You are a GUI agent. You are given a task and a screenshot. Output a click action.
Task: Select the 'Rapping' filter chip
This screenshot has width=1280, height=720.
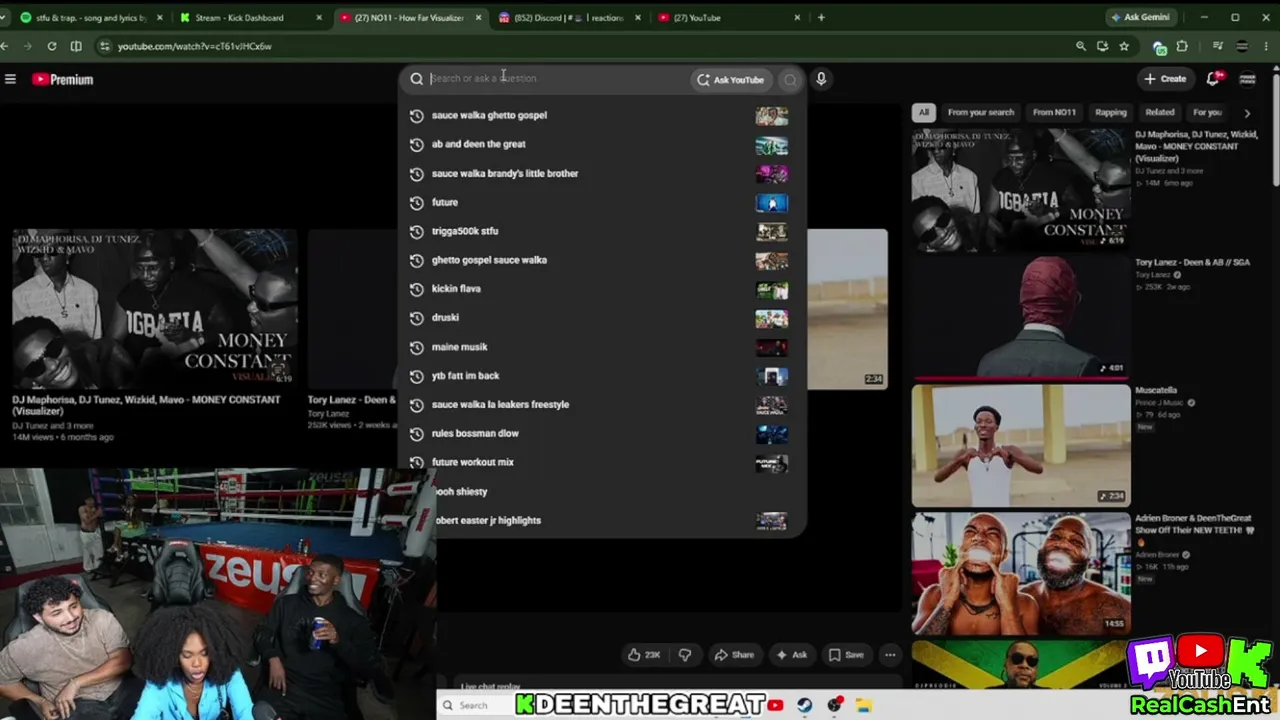tap(1111, 113)
